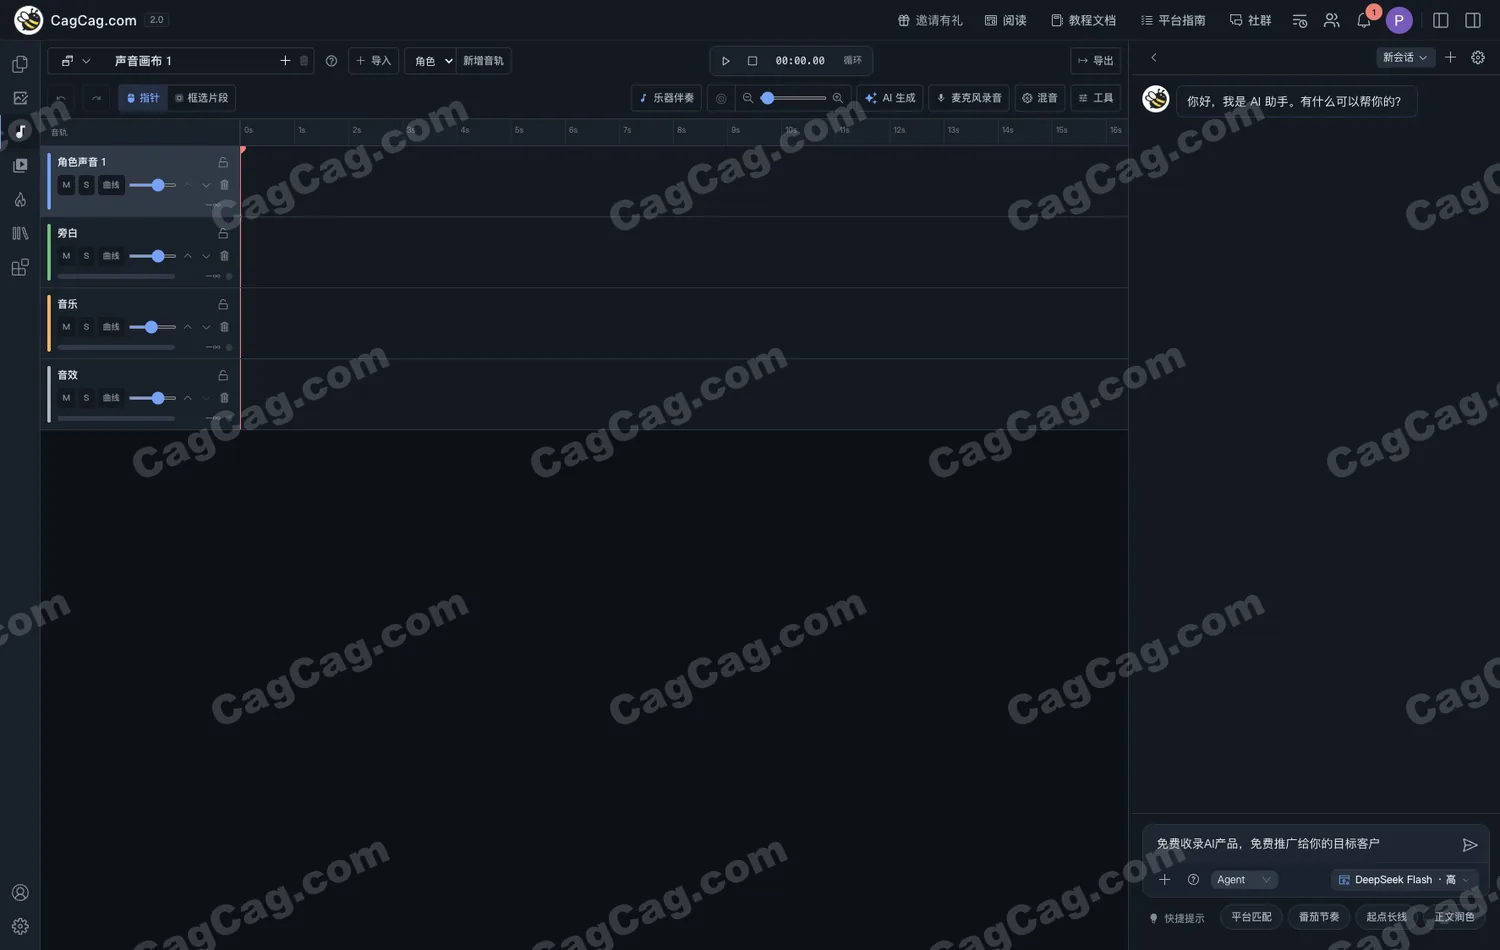Adjust the 音乐 track volume slider
Screen dimensions: 1500x950
pos(152,327)
